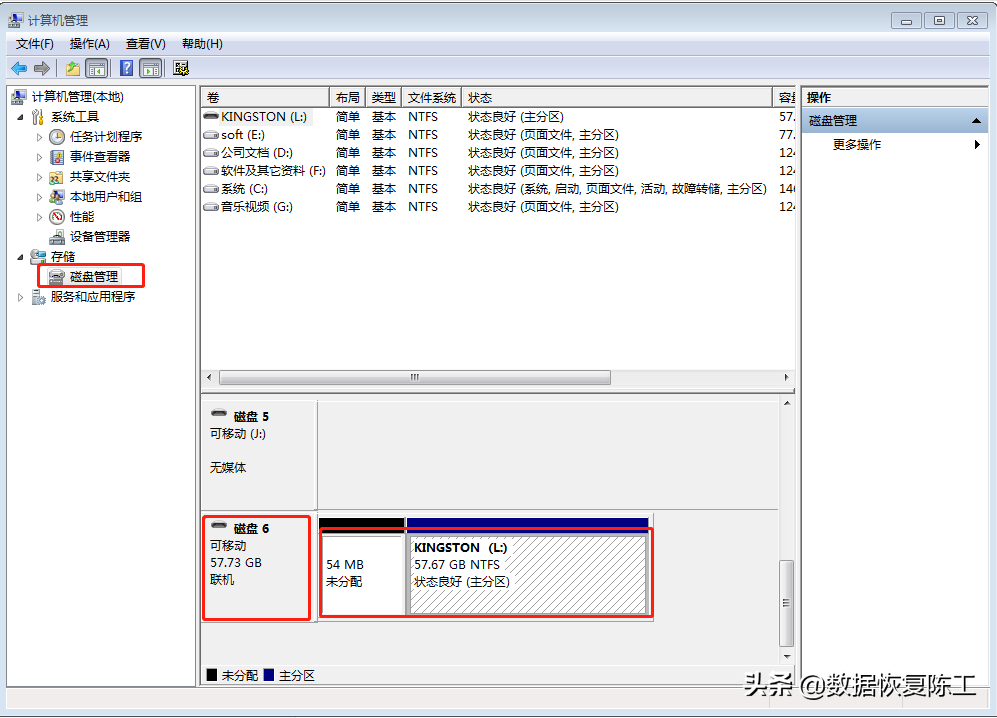Viewport: 997px width, 718px height.
Task: Click the disk view scroll-down arrow
Action: (x=787, y=656)
